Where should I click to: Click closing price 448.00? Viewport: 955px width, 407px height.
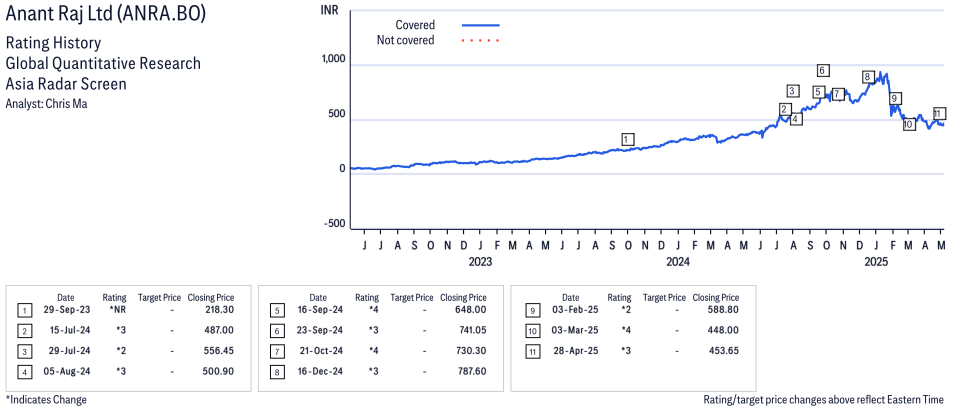pos(724,330)
